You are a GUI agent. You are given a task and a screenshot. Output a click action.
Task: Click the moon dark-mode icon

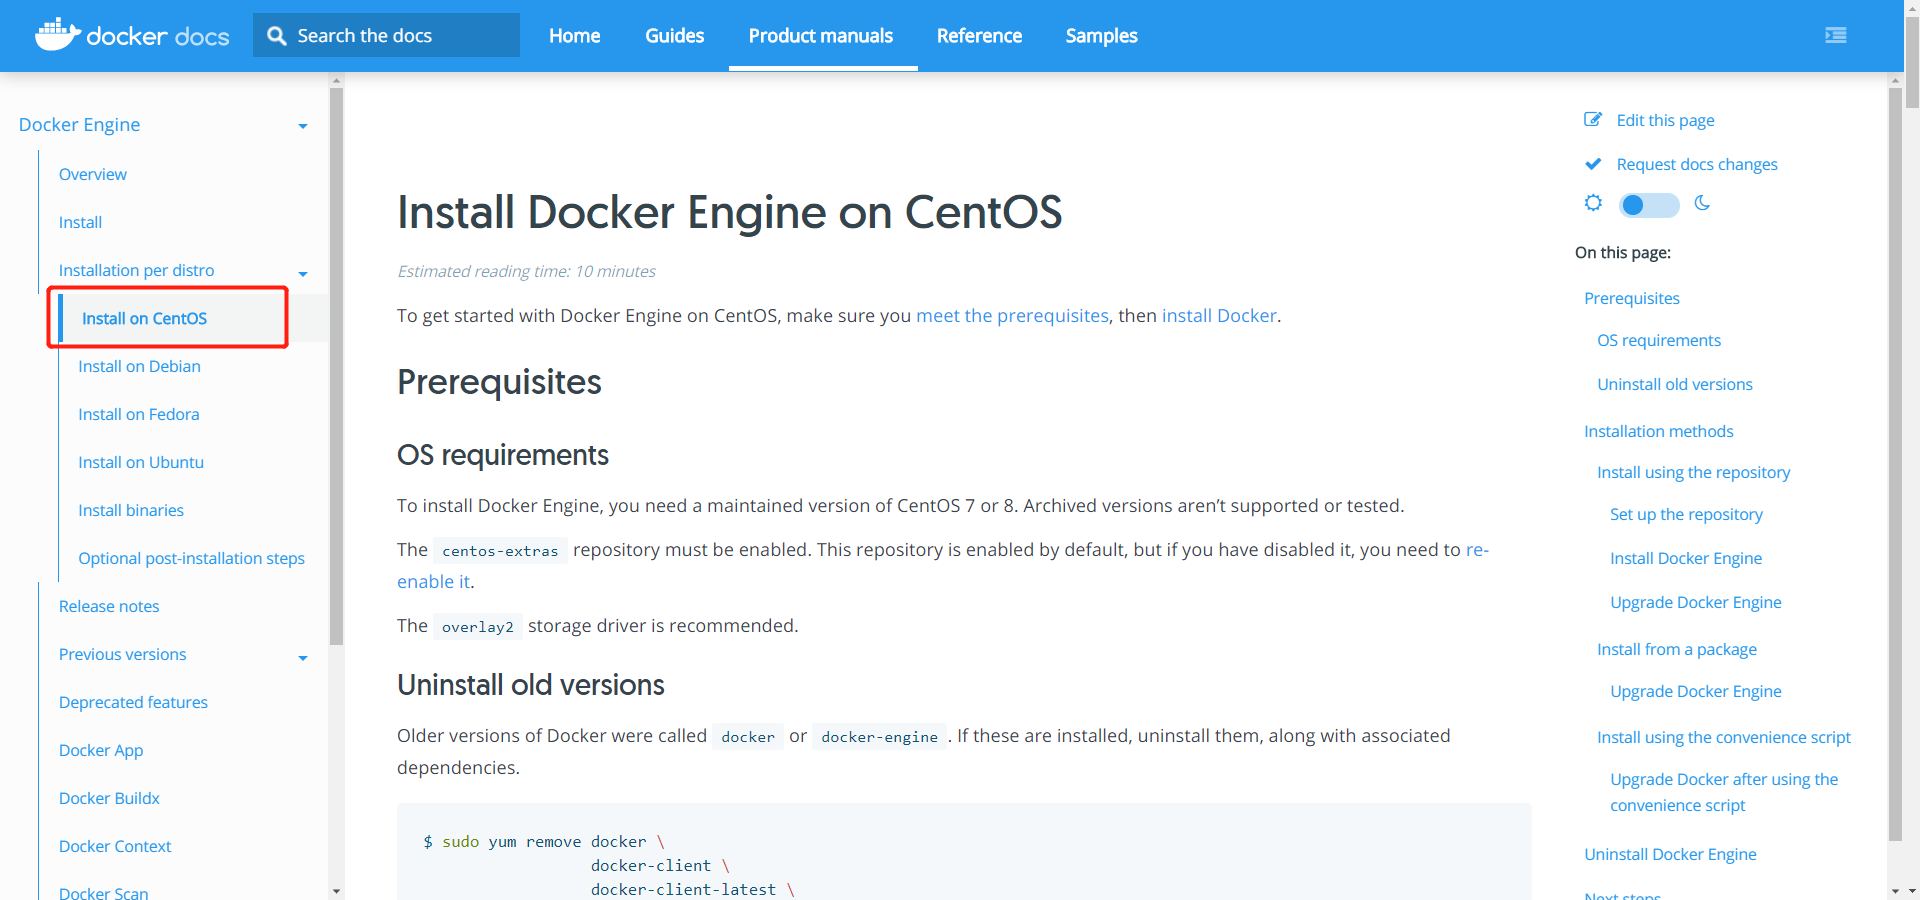1702,204
